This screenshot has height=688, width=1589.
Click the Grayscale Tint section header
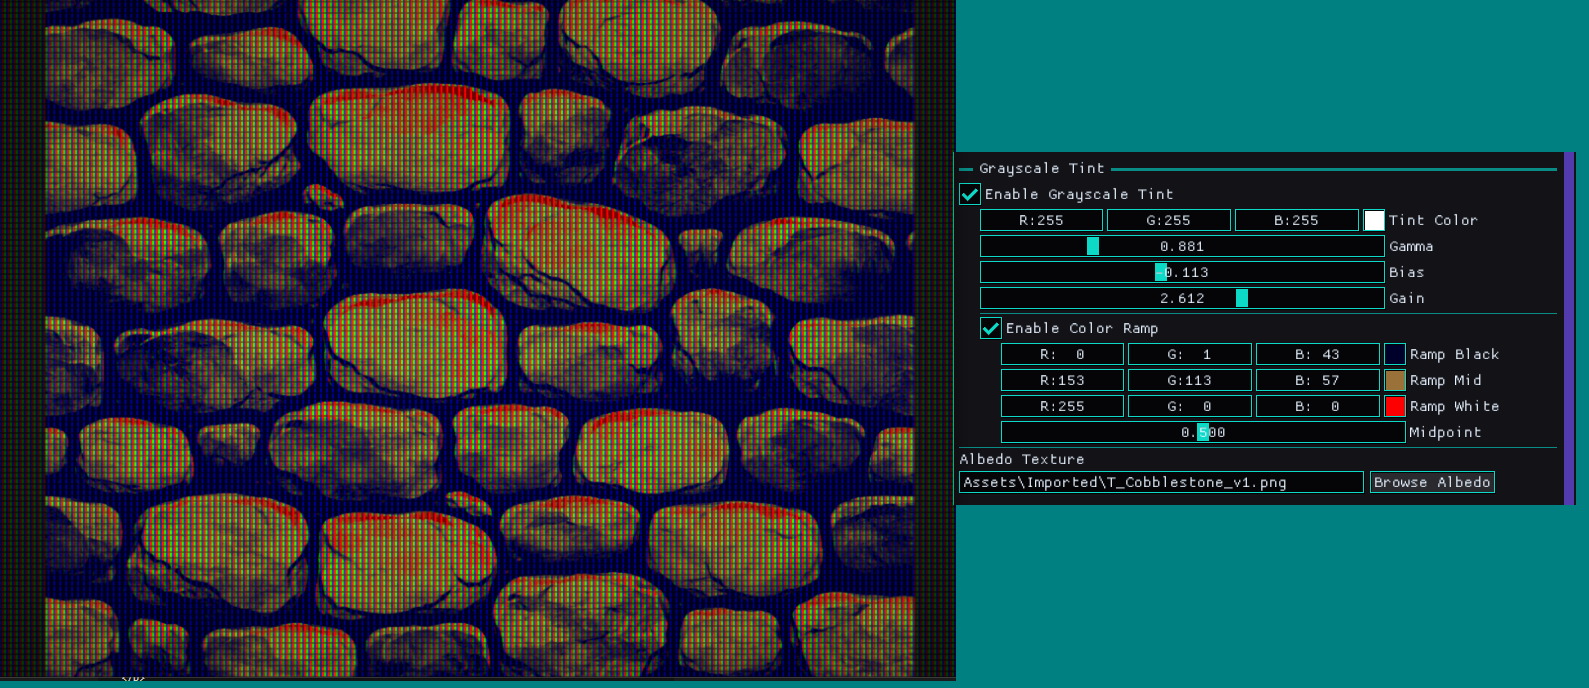pos(1042,168)
